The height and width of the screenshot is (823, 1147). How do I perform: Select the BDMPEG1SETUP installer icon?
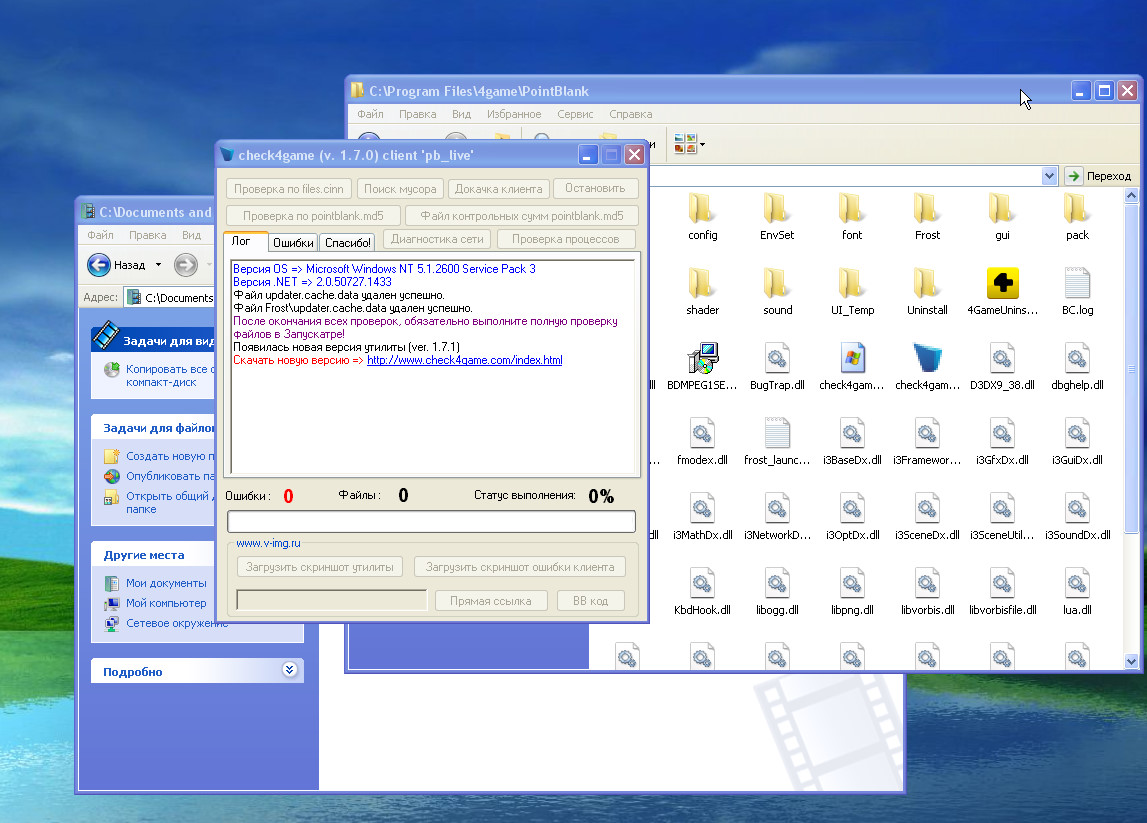(x=702, y=358)
